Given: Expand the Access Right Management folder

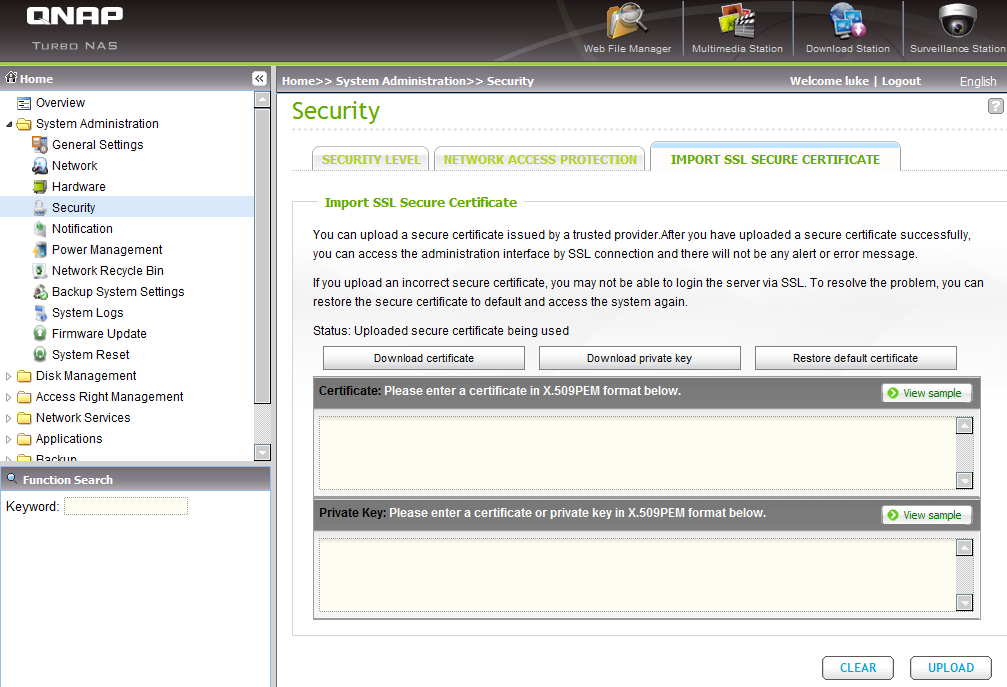Looking at the screenshot, I should [x=10, y=398].
